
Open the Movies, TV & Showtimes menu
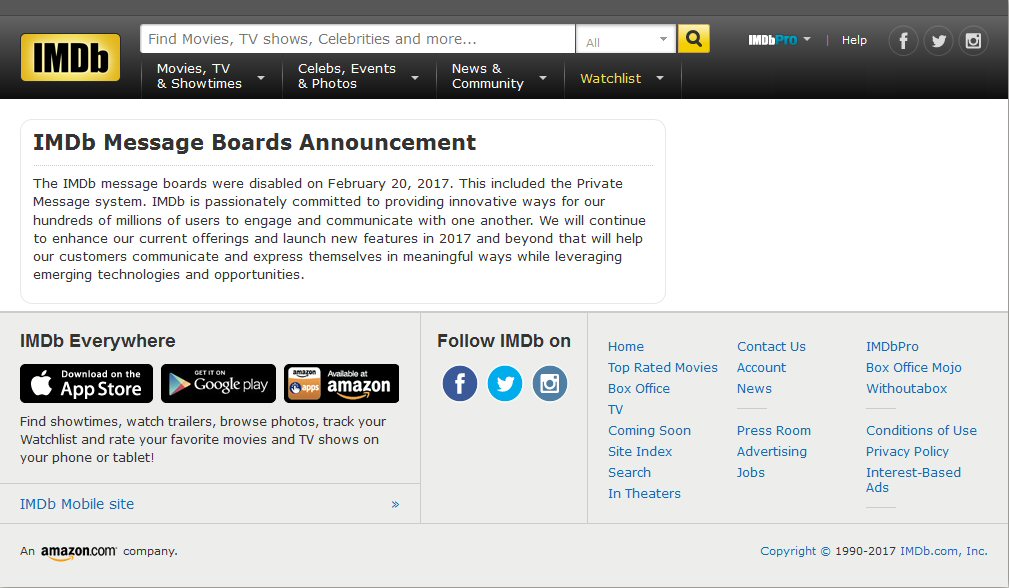tap(211, 77)
